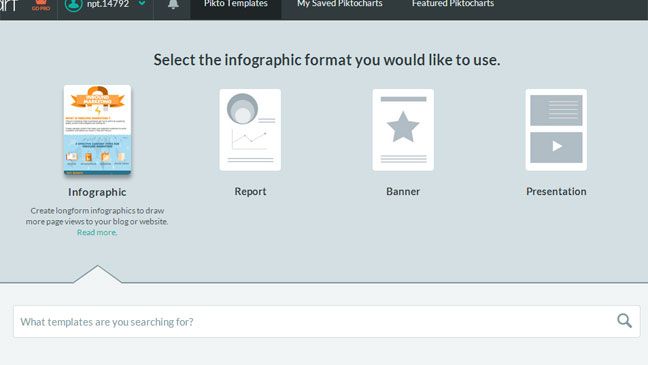Open the notifications bell
This screenshot has height=365, width=648.
click(173, 5)
